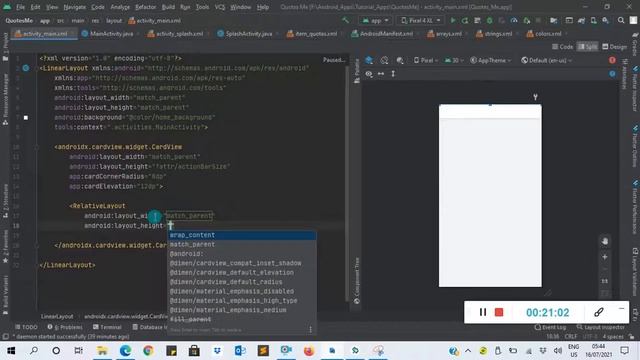This screenshot has width=640, height=360.
Task: Run the app with the green play icon
Action: point(453,20)
